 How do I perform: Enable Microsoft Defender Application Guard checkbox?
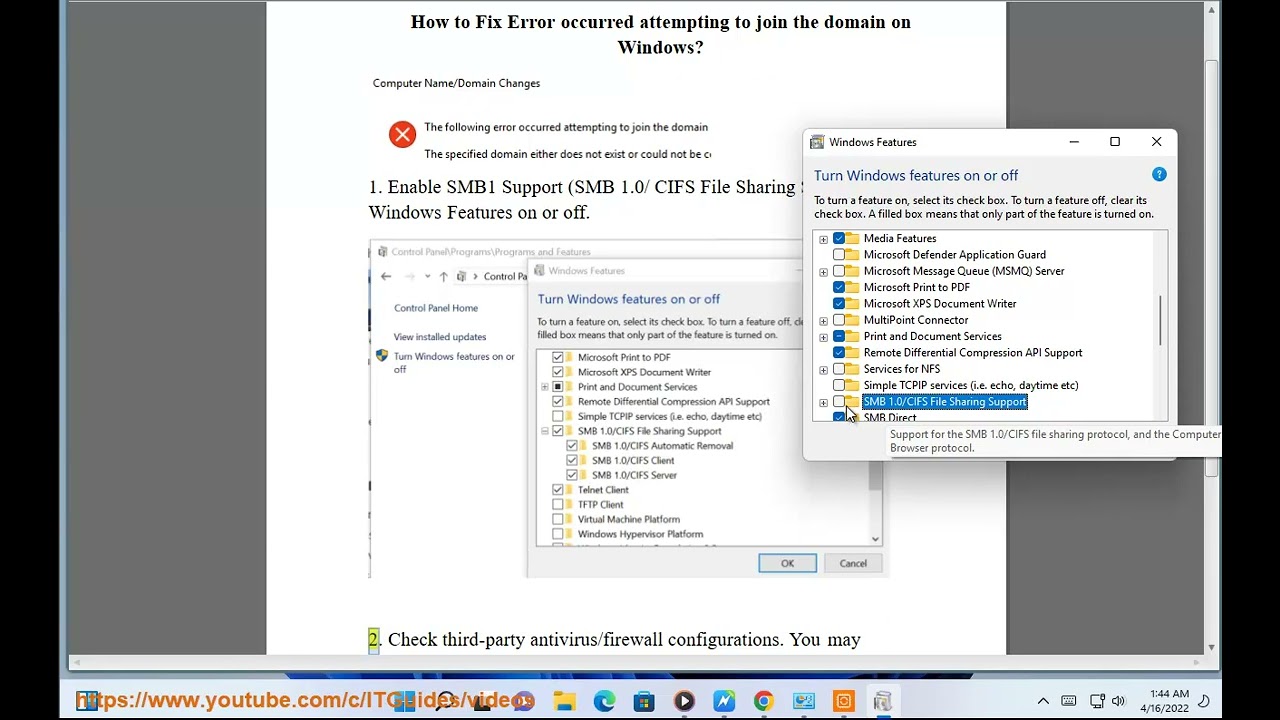[839, 254]
